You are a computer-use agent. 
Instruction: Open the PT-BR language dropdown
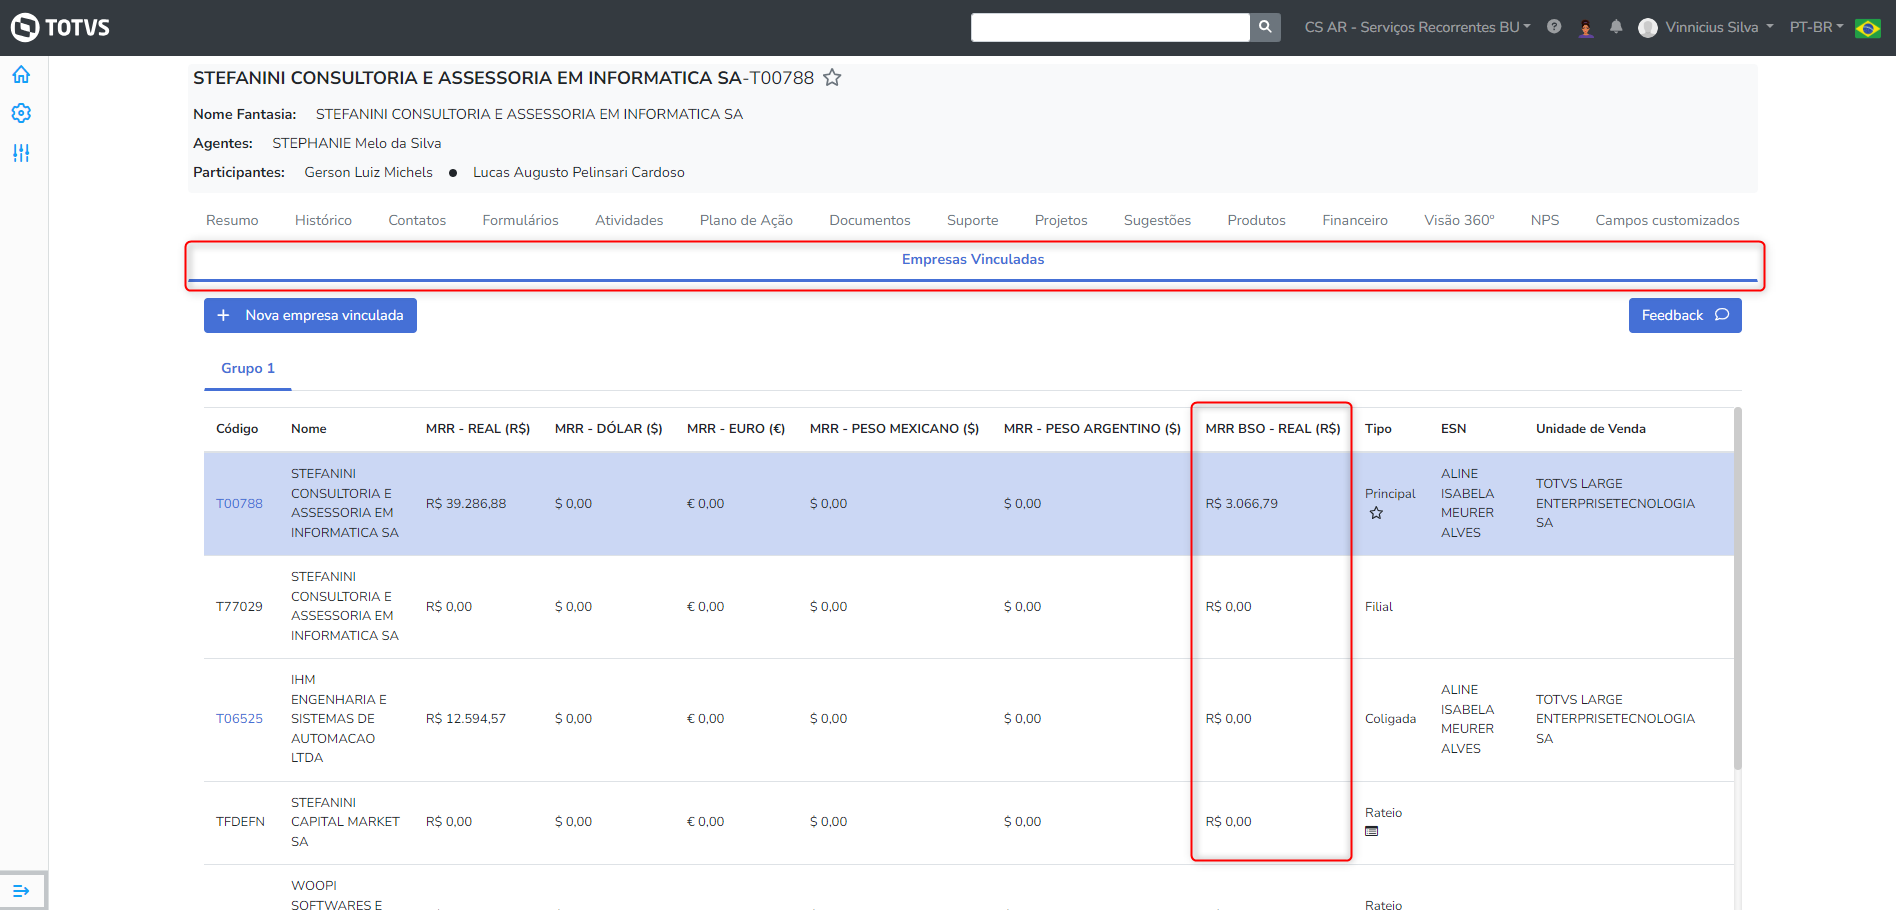click(1816, 27)
